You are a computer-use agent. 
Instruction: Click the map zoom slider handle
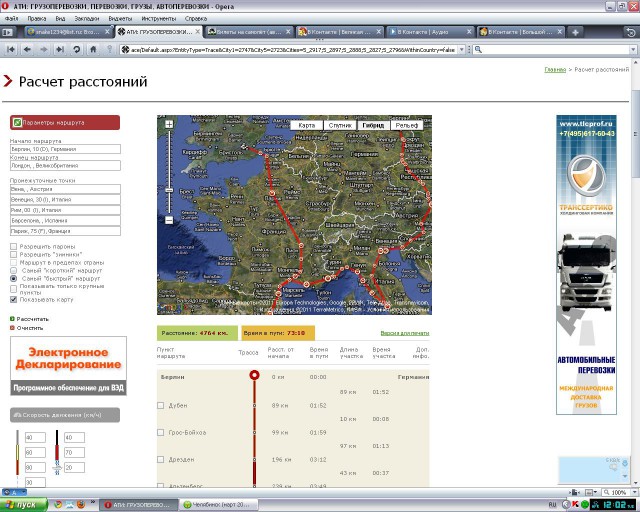click(169, 190)
